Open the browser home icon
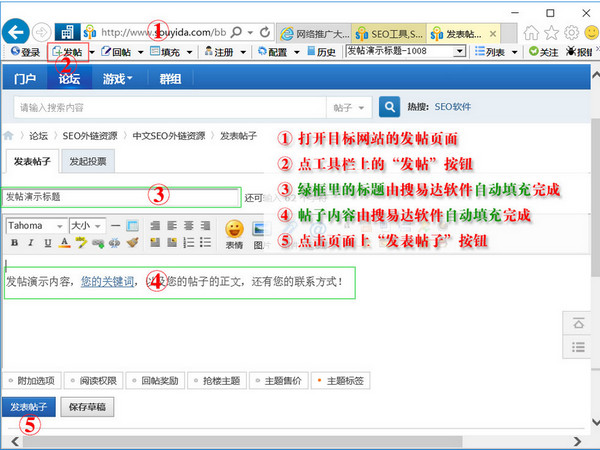The height and width of the screenshot is (450, 600). (531, 33)
